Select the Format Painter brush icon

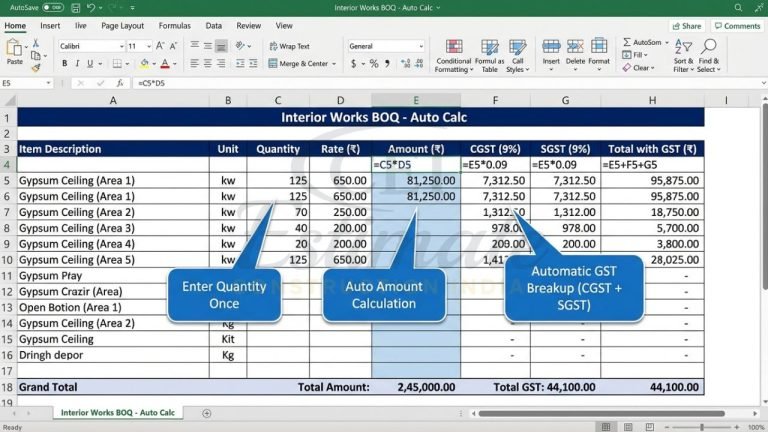coord(36,68)
